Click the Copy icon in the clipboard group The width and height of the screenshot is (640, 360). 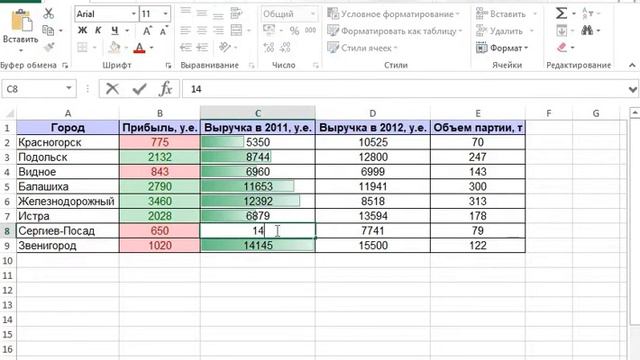tap(48, 31)
